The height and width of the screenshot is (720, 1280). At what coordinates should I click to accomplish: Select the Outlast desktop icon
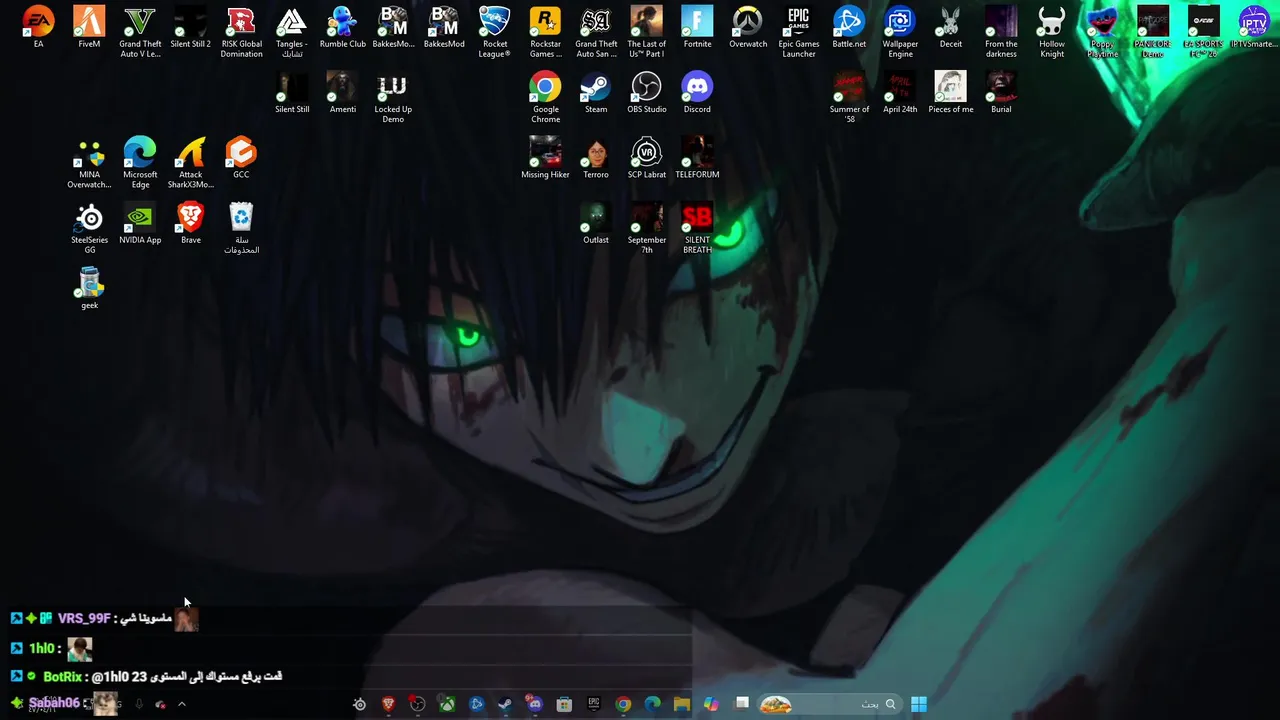[x=596, y=223]
